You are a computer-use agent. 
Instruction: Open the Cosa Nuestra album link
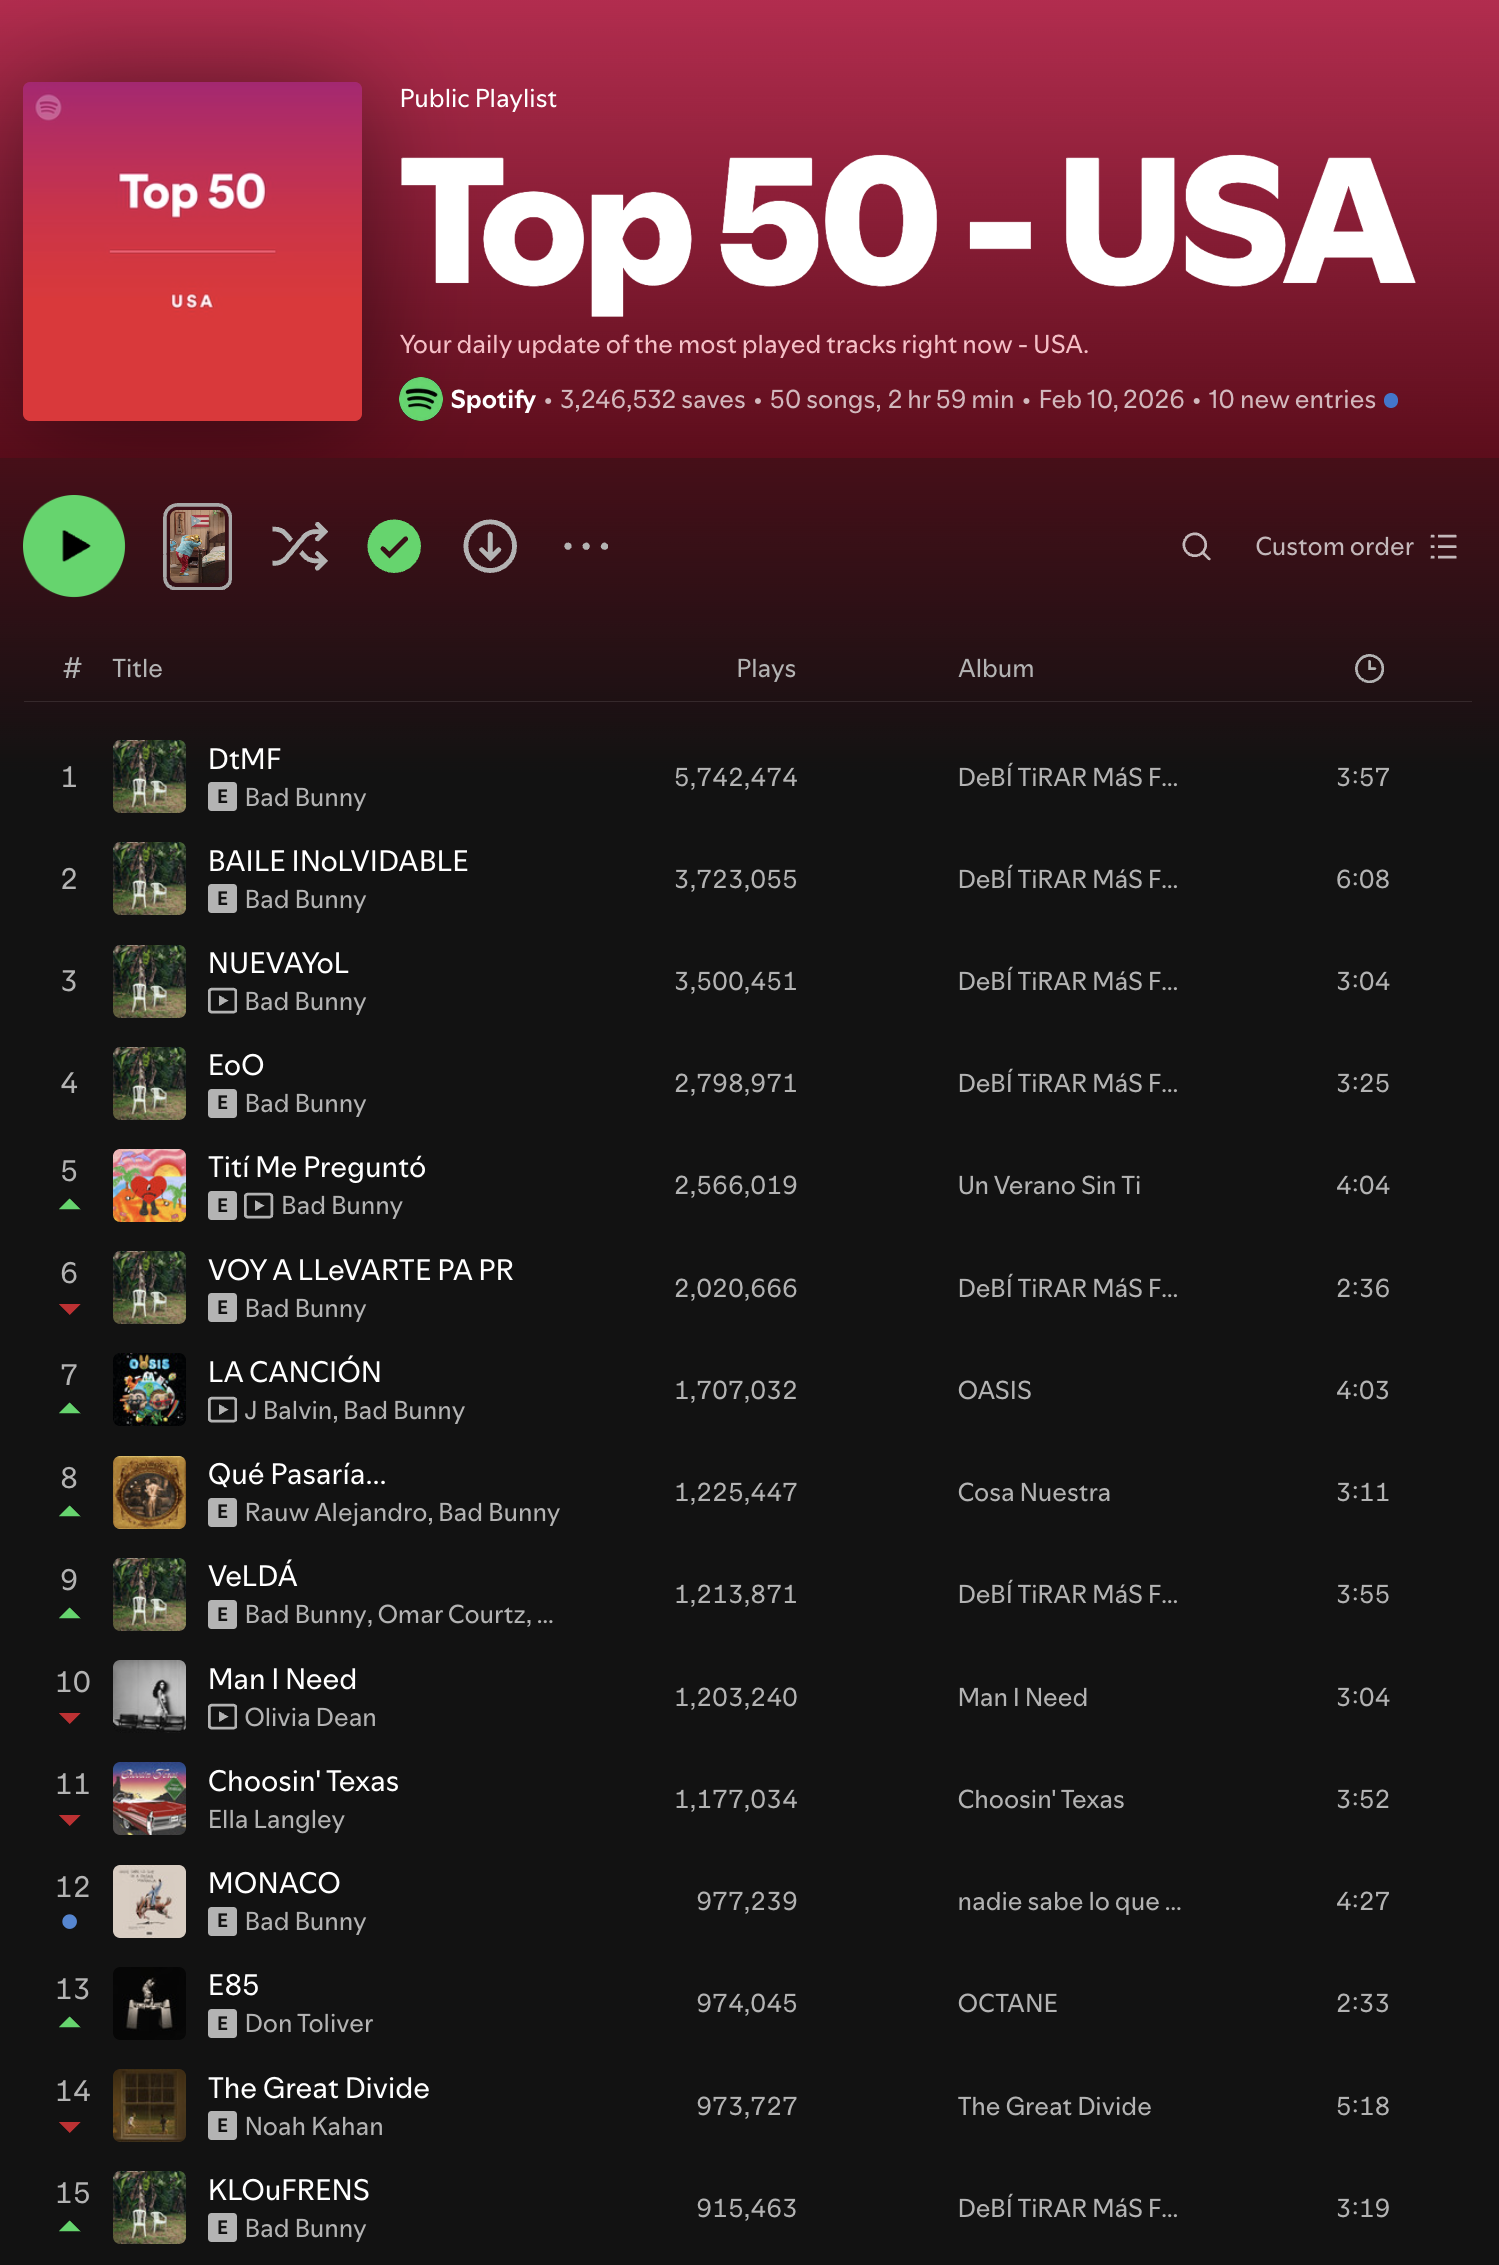[1034, 1492]
